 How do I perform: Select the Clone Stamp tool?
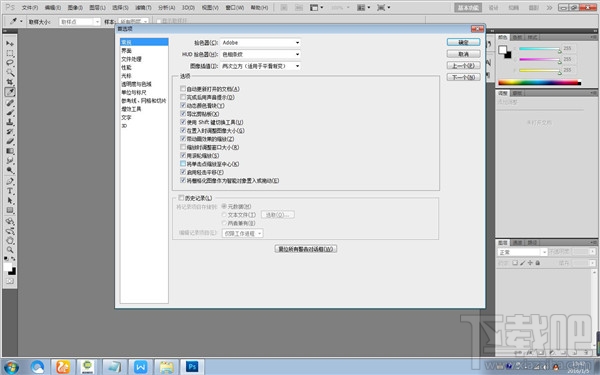(x=10, y=122)
